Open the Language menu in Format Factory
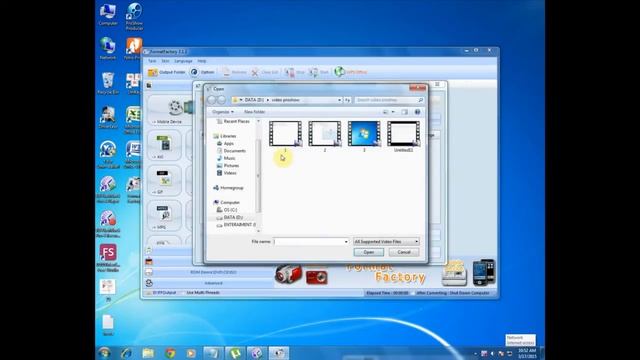 [x=183, y=61]
